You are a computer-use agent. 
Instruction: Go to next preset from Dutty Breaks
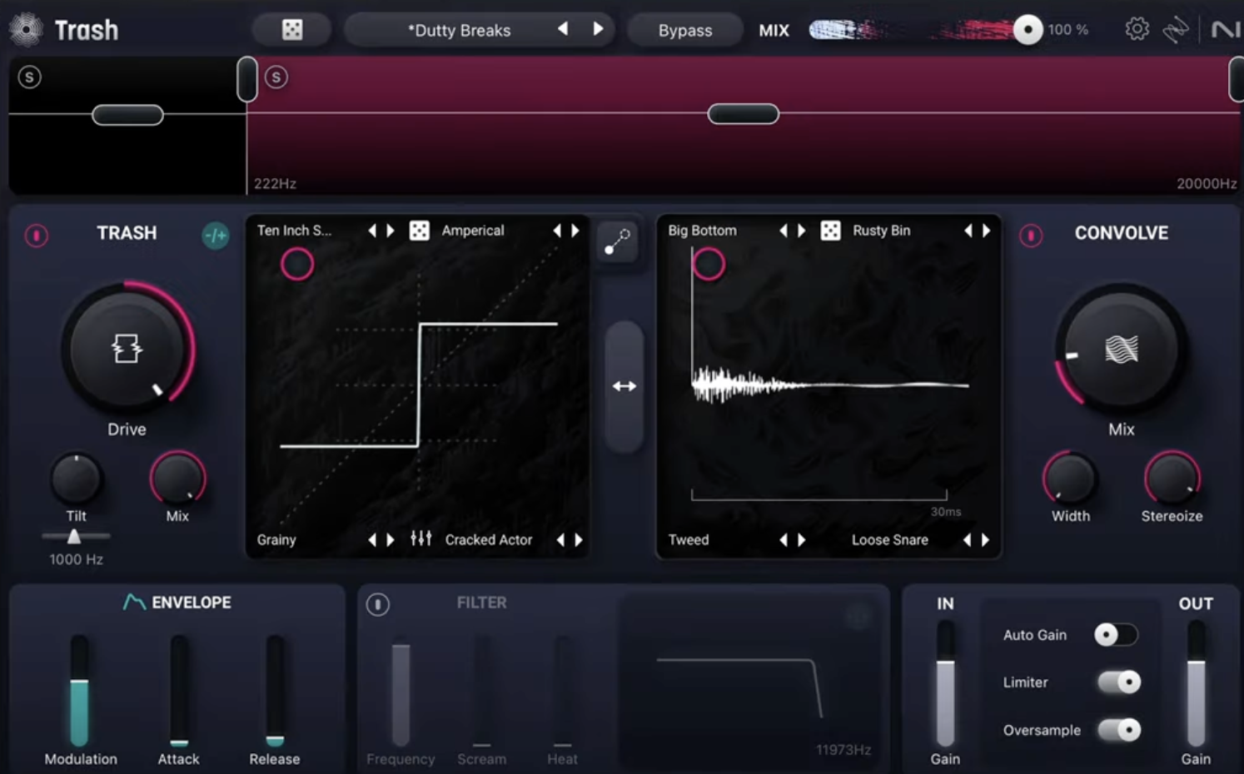click(x=598, y=30)
